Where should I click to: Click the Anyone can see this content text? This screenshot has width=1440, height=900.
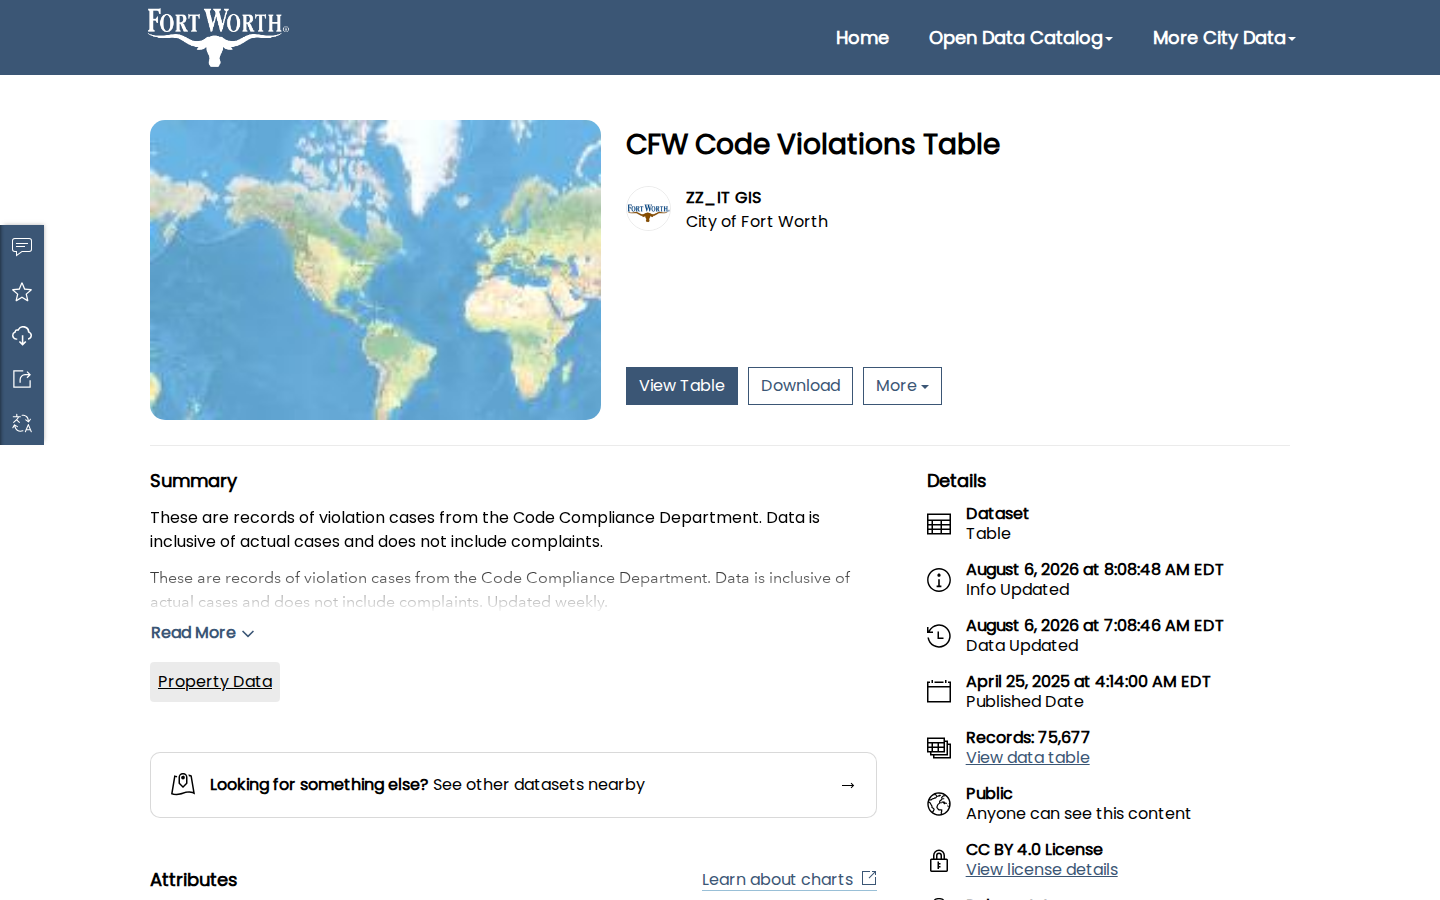[1078, 814]
